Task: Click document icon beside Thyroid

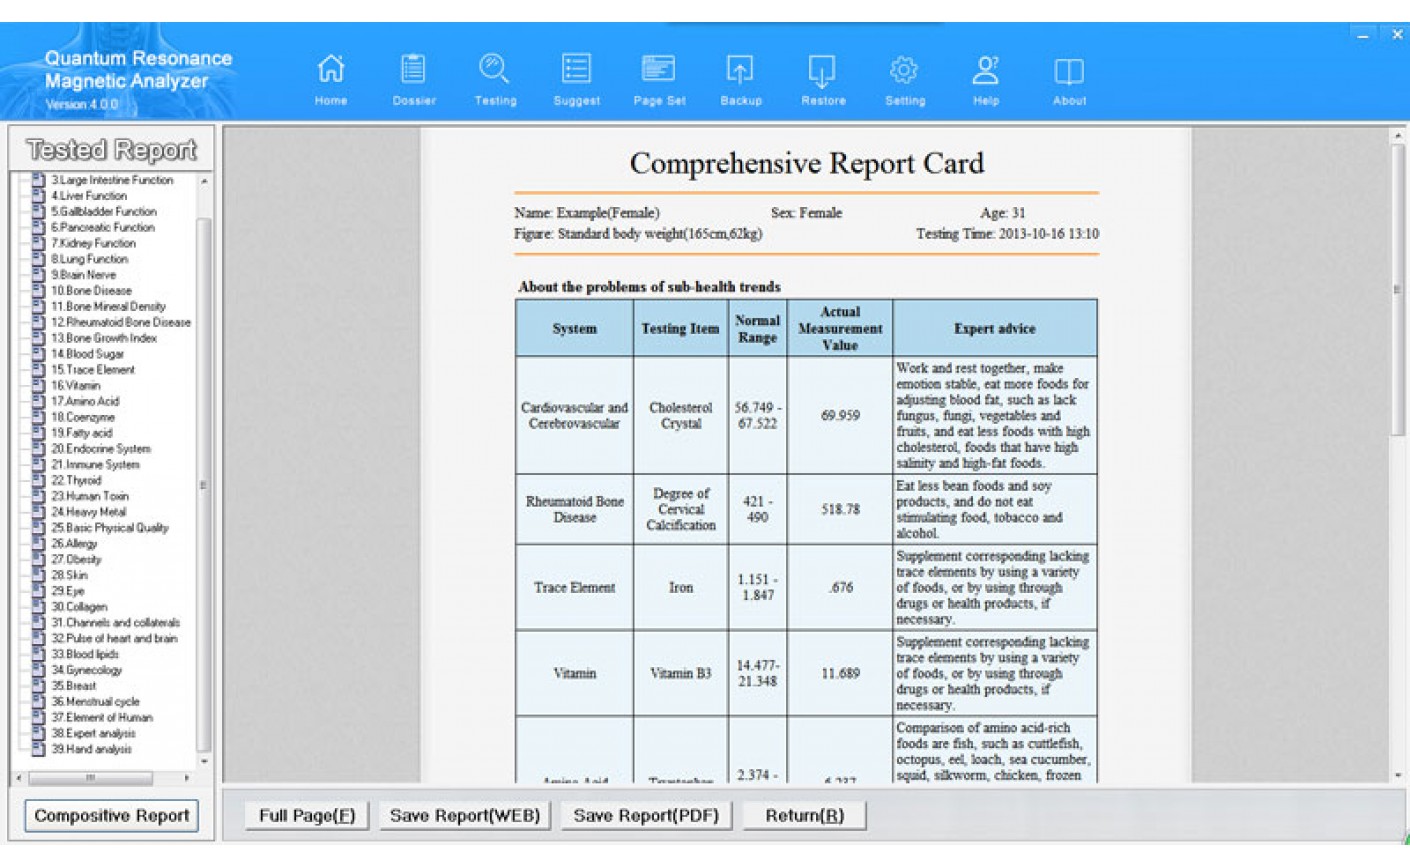Action: click(x=39, y=480)
